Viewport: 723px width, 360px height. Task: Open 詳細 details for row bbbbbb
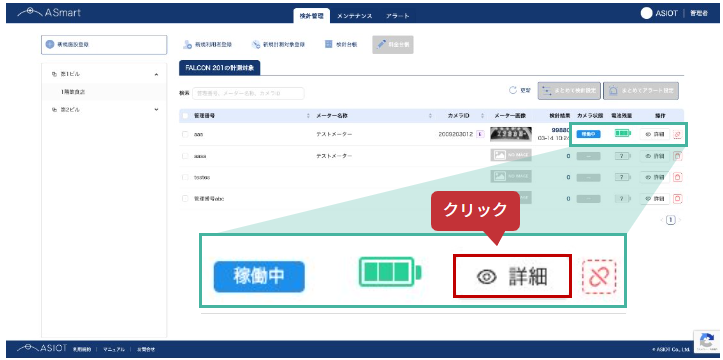(x=654, y=177)
